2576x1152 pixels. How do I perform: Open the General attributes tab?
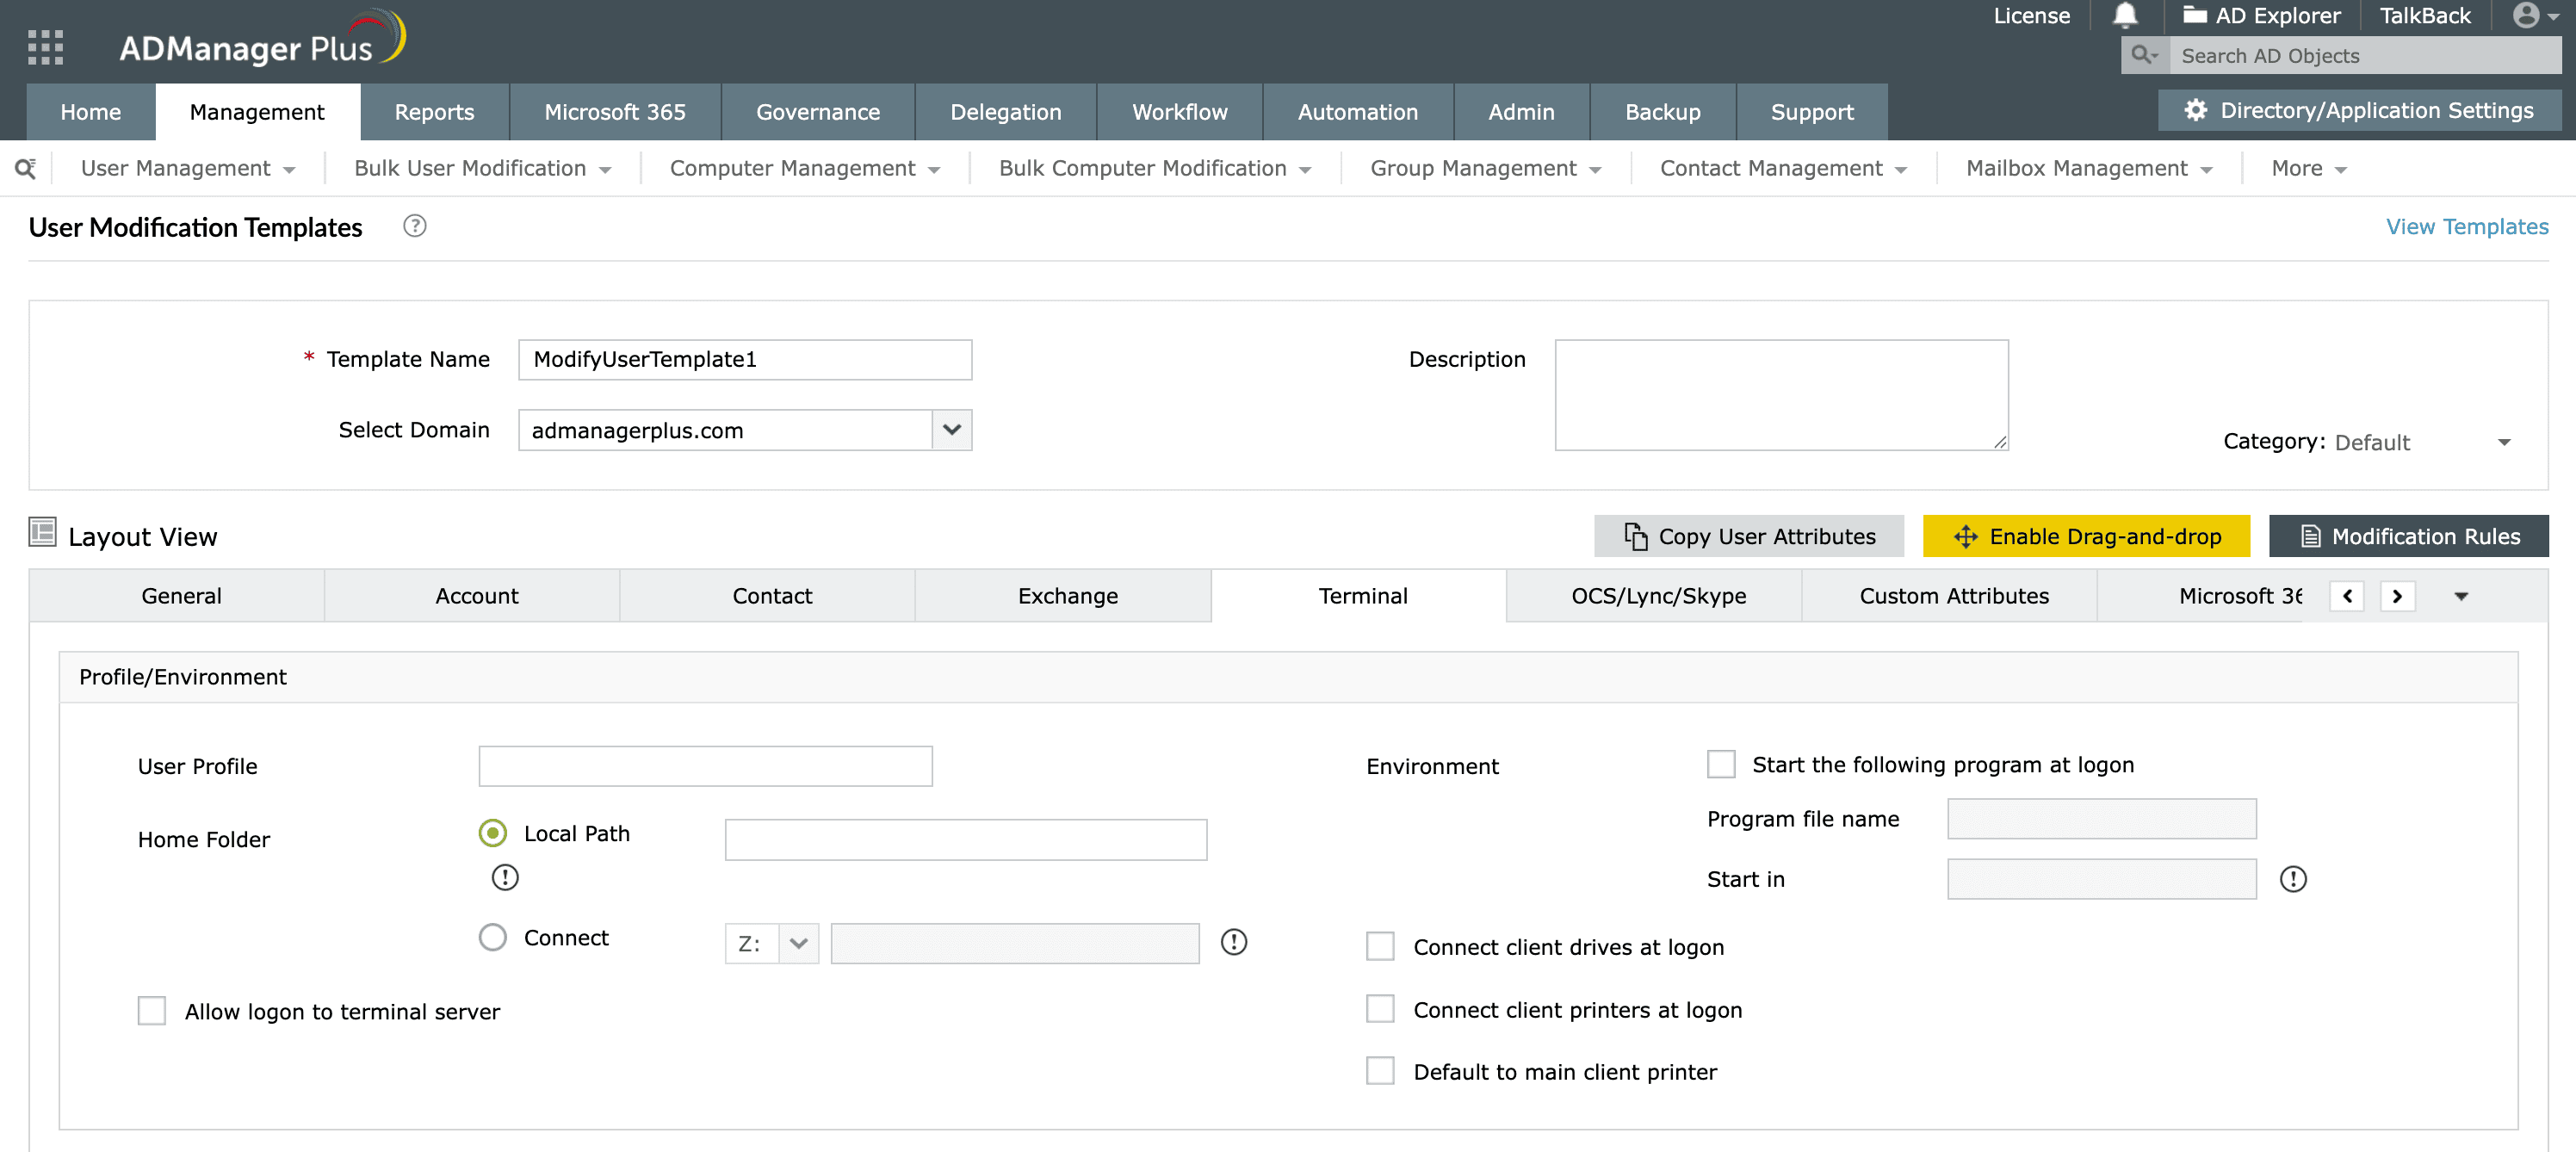[x=181, y=596]
